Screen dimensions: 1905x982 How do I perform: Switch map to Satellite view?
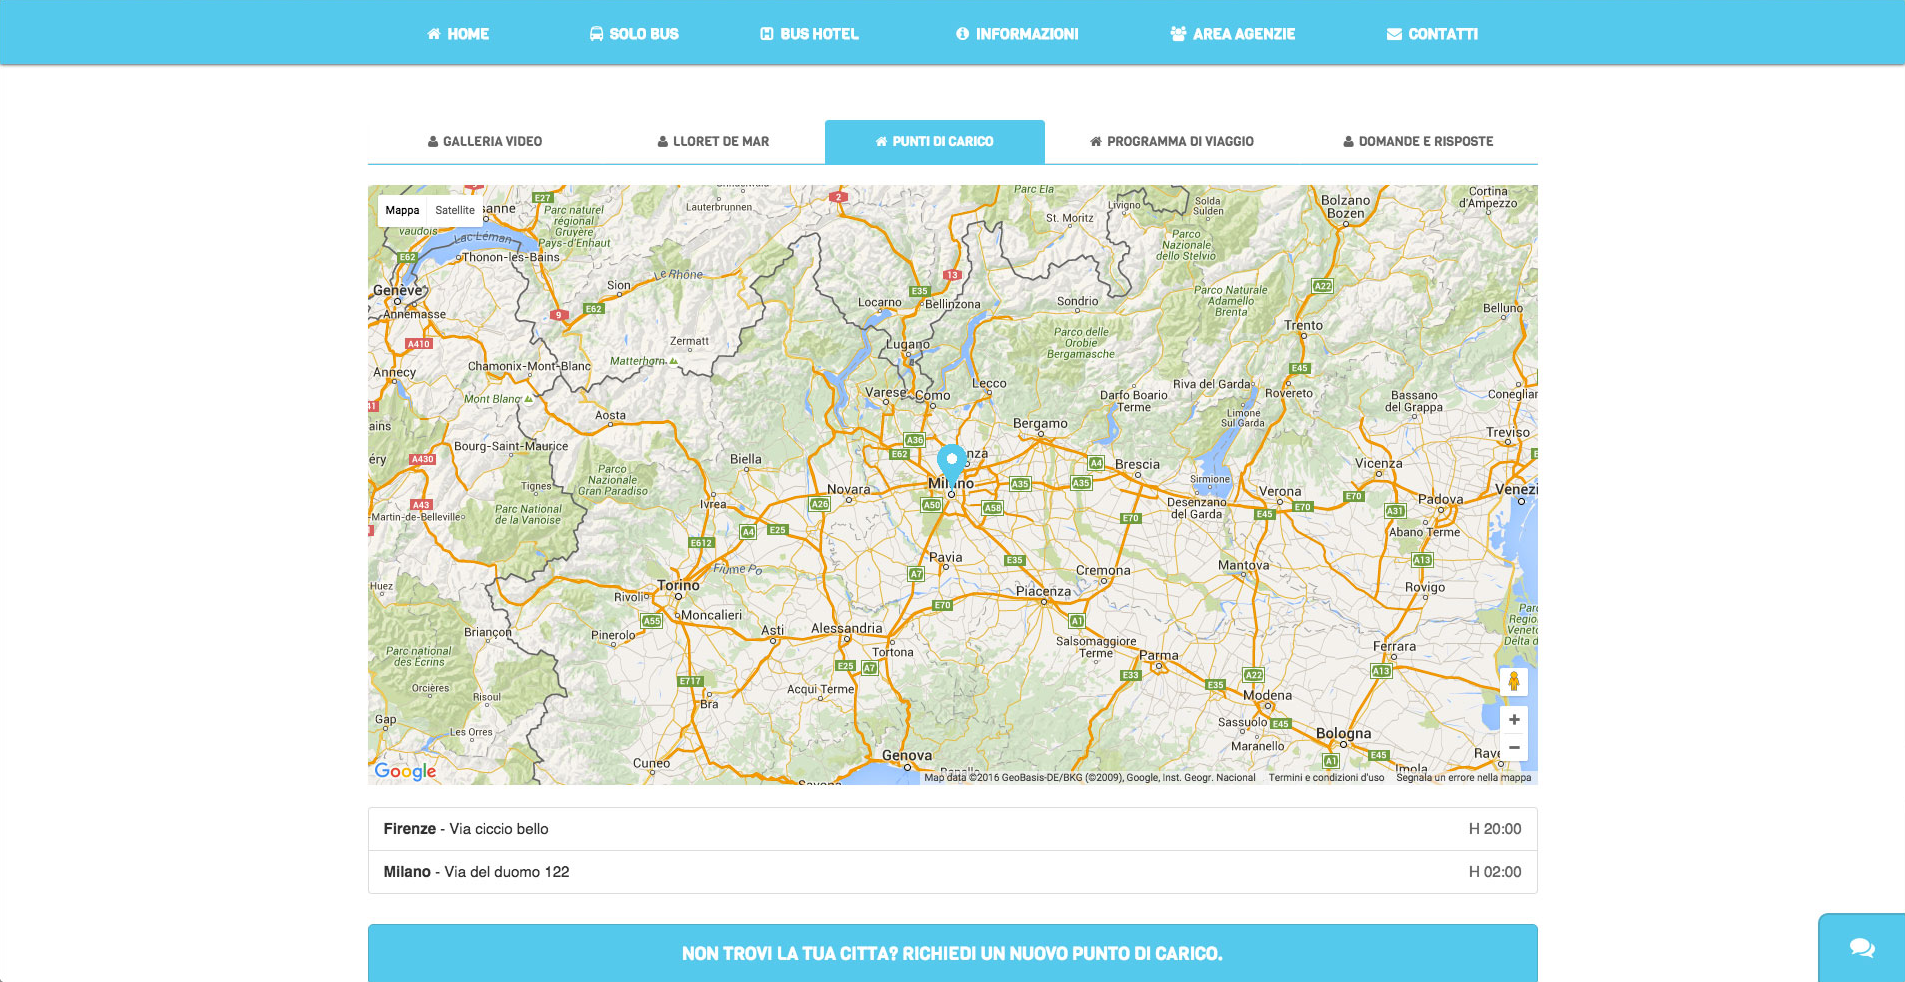click(x=455, y=210)
